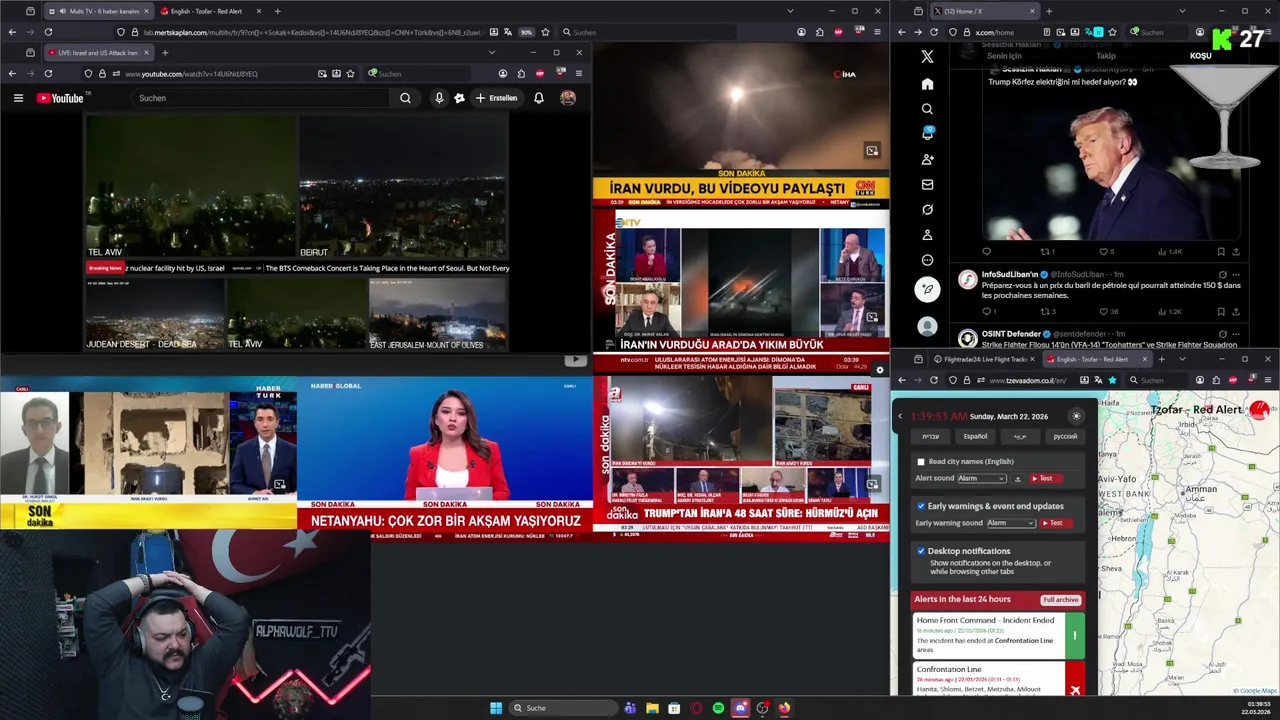Open Windows Start menu
Image resolution: width=1280 pixels, height=720 pixels.
click(x=496, y=708)
